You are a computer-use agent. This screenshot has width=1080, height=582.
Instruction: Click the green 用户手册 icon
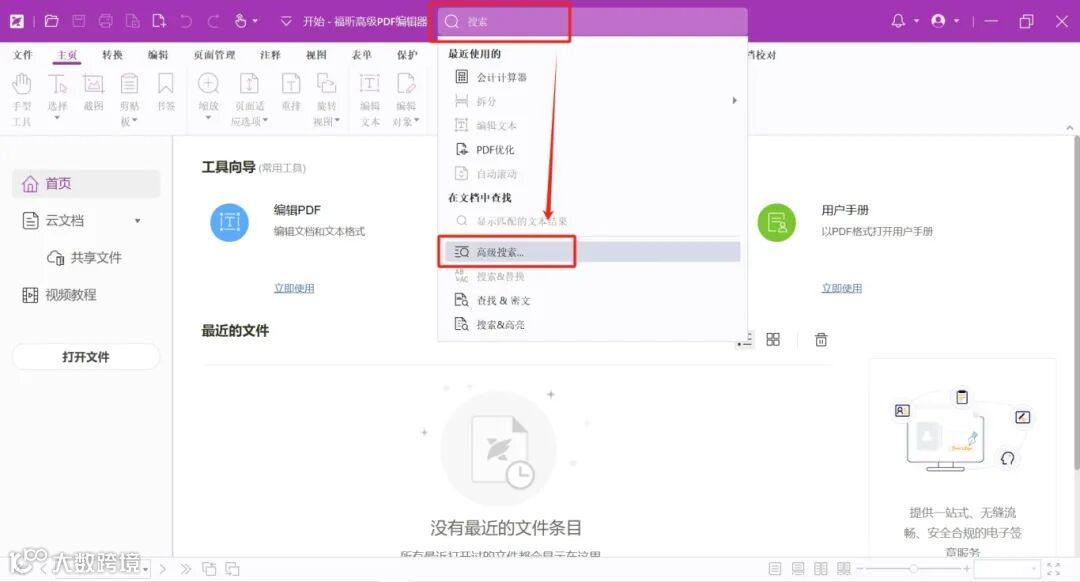777,222
